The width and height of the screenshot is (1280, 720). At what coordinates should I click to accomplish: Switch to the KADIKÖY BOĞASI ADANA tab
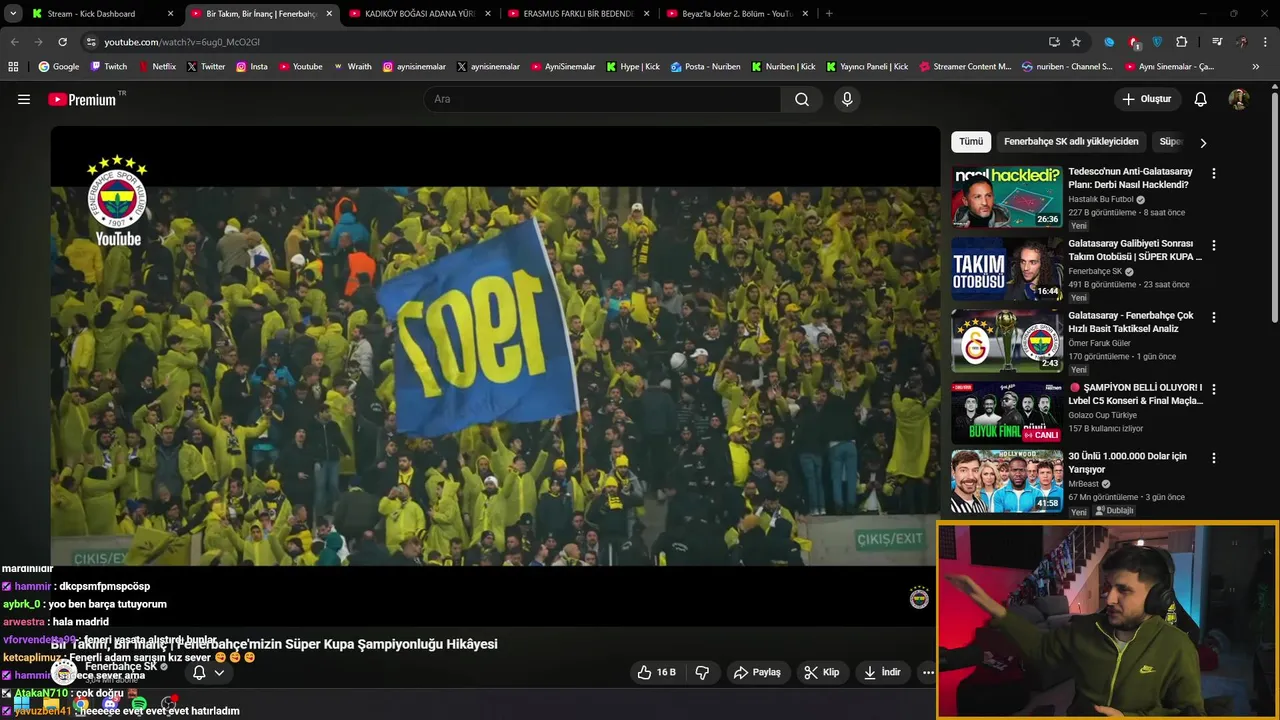tap(418, 13)
